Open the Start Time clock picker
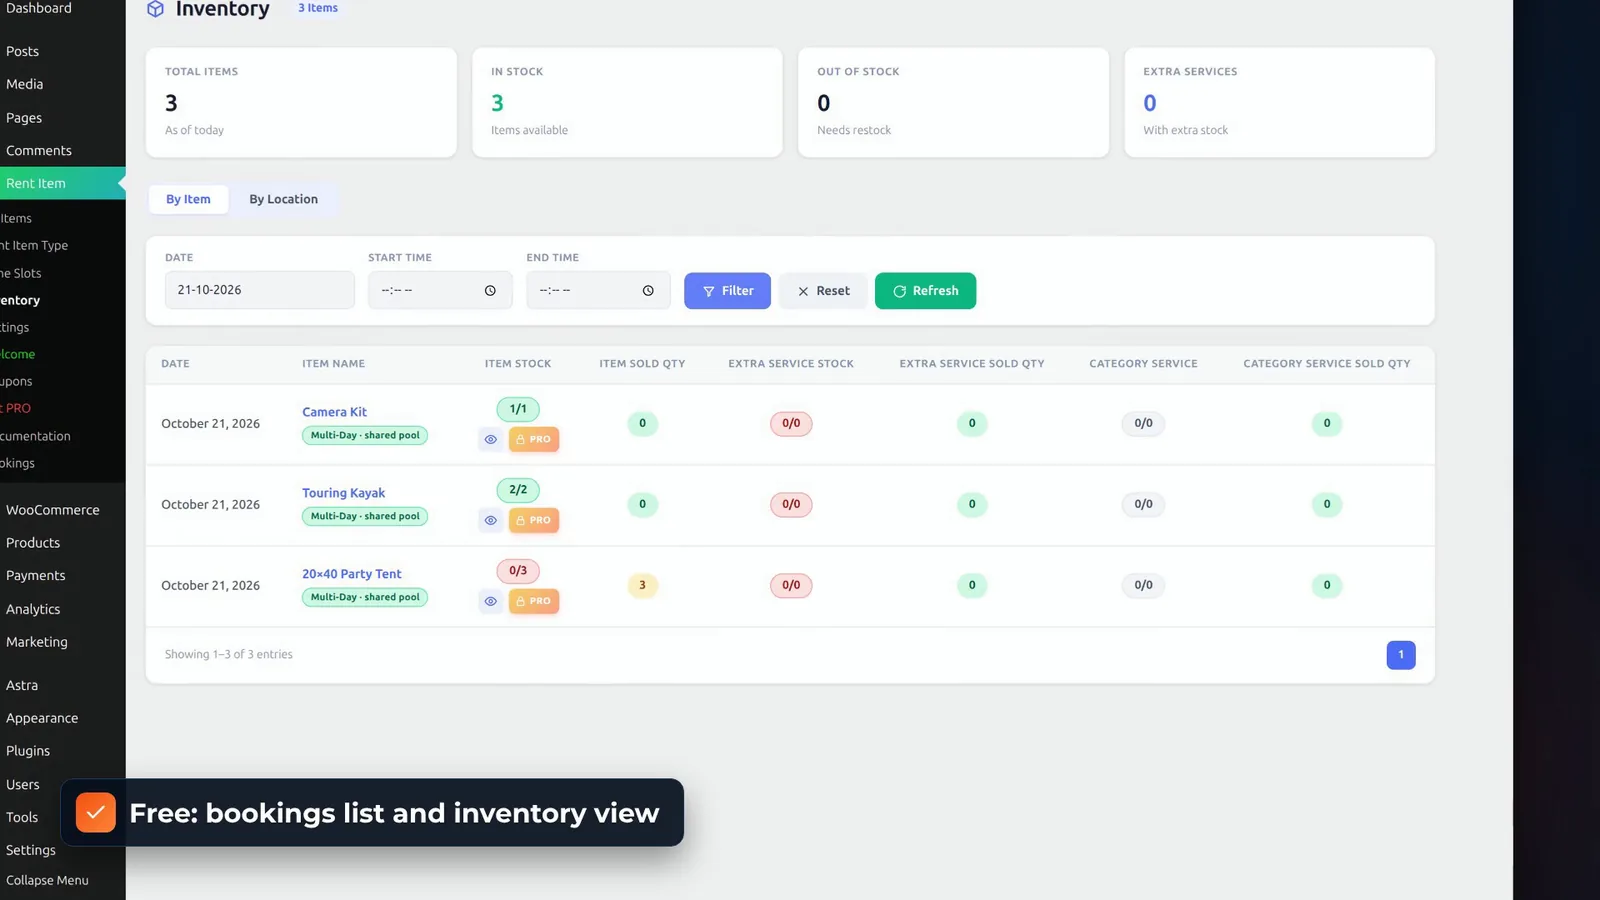The image size is (1600, 900). point(490,291)
